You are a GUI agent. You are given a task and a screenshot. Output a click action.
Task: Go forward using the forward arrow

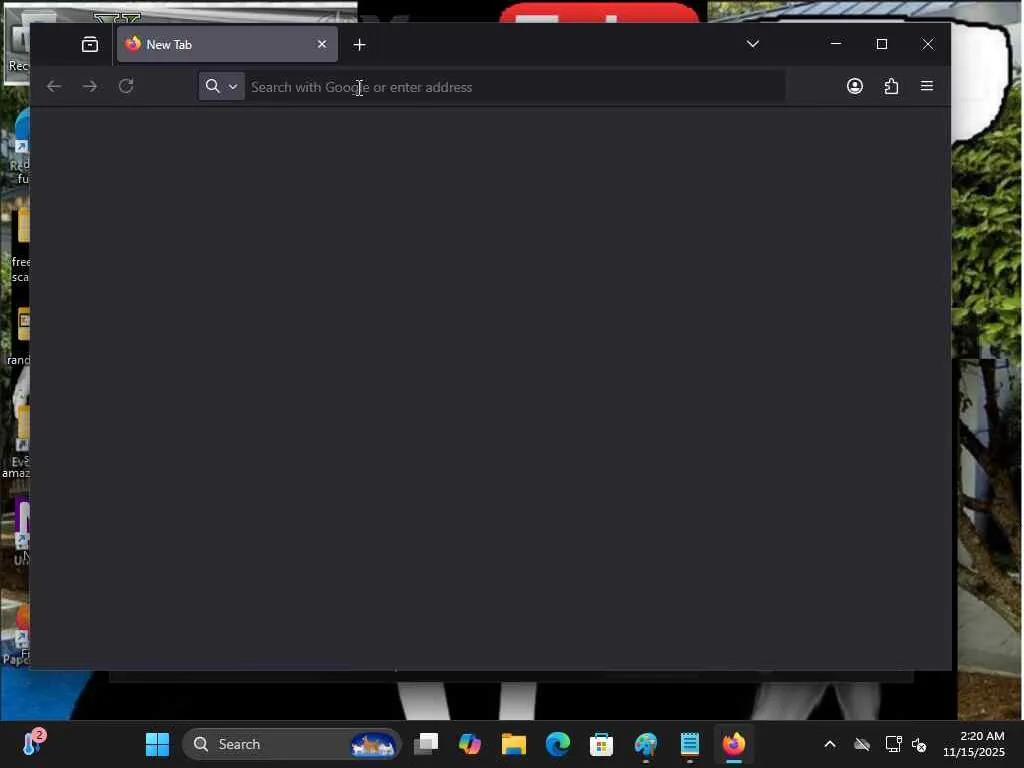[90, 86]
